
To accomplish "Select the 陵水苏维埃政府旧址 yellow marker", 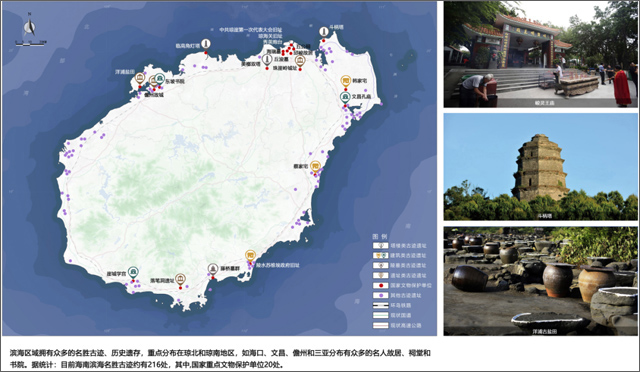I will pyautogui.click(x=250, y=256).
